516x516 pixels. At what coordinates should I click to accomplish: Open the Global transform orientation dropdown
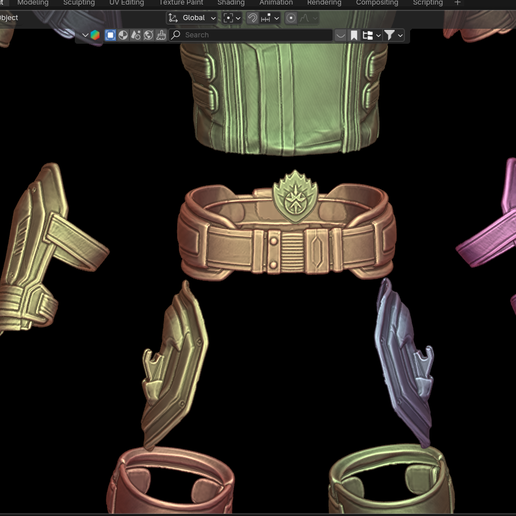pyautogui.click(x=192, y=18)
